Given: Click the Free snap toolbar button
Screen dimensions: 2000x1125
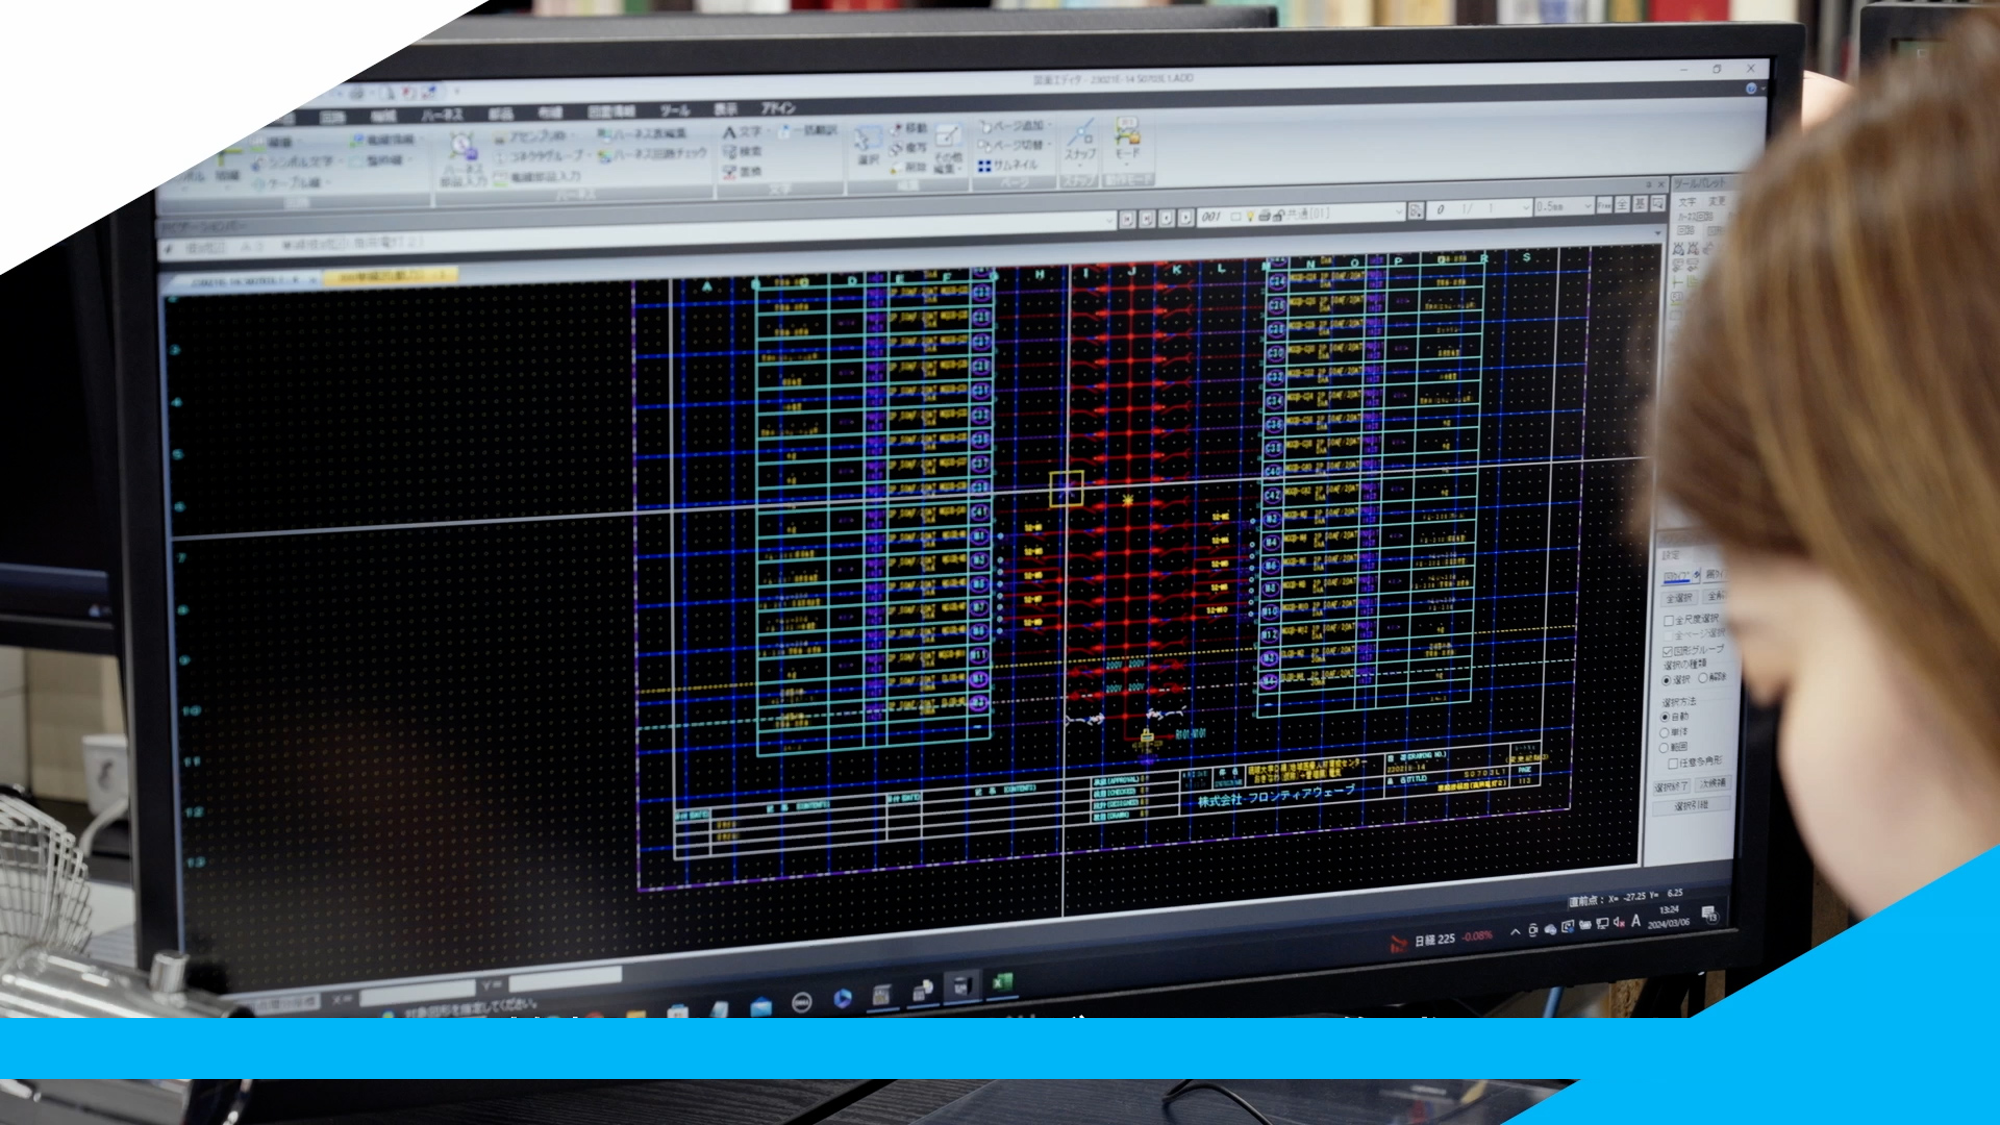Looking at the screenshot, I should point(1606,204).
